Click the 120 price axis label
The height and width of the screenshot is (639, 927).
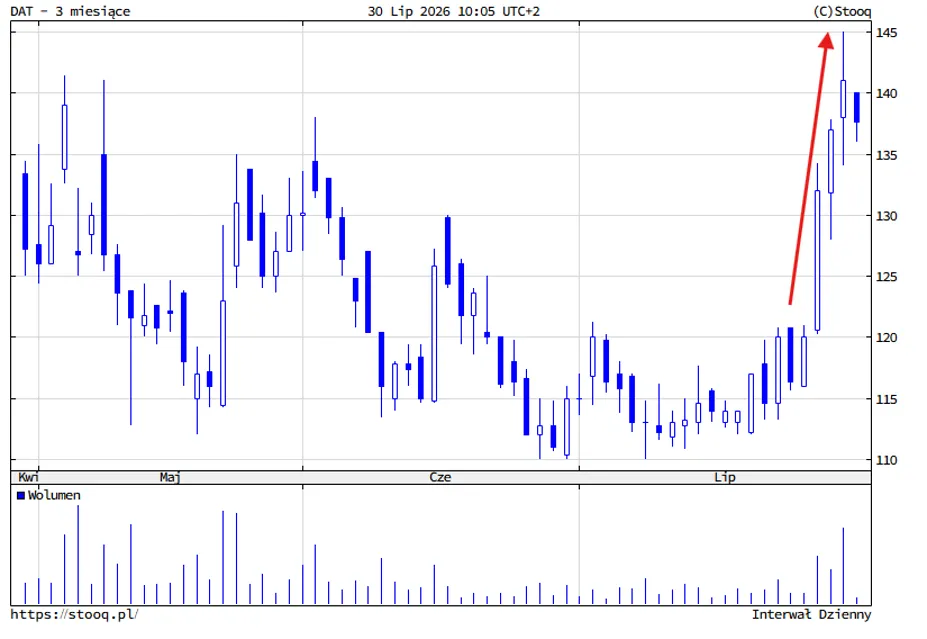886,338
